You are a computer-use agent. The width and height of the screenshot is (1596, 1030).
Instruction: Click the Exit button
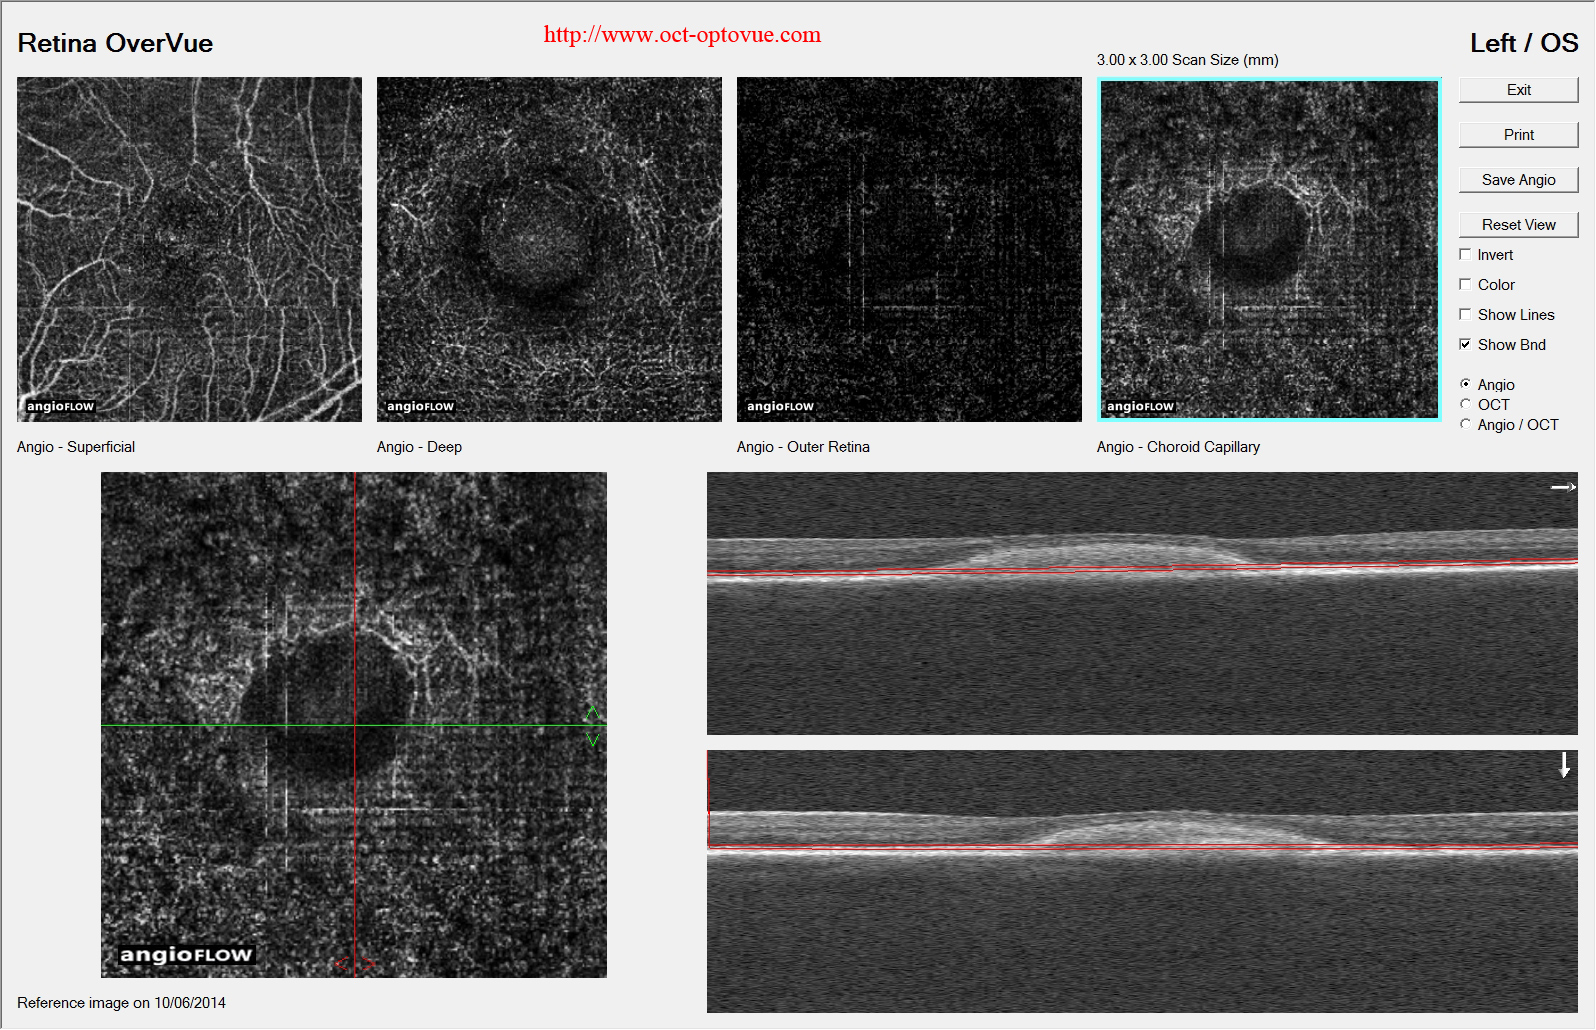(x=1518, y=90)
